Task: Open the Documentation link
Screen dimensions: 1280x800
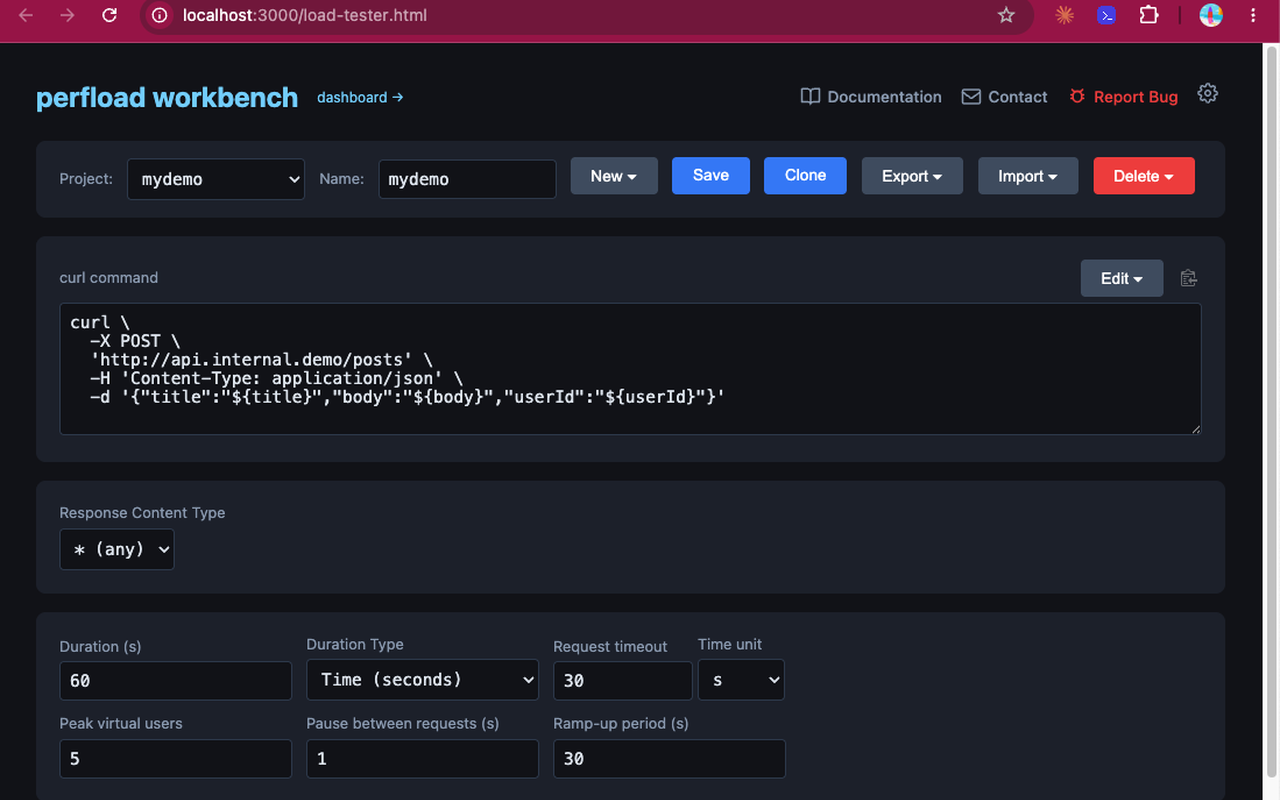Action: click(x=871, y=97)
